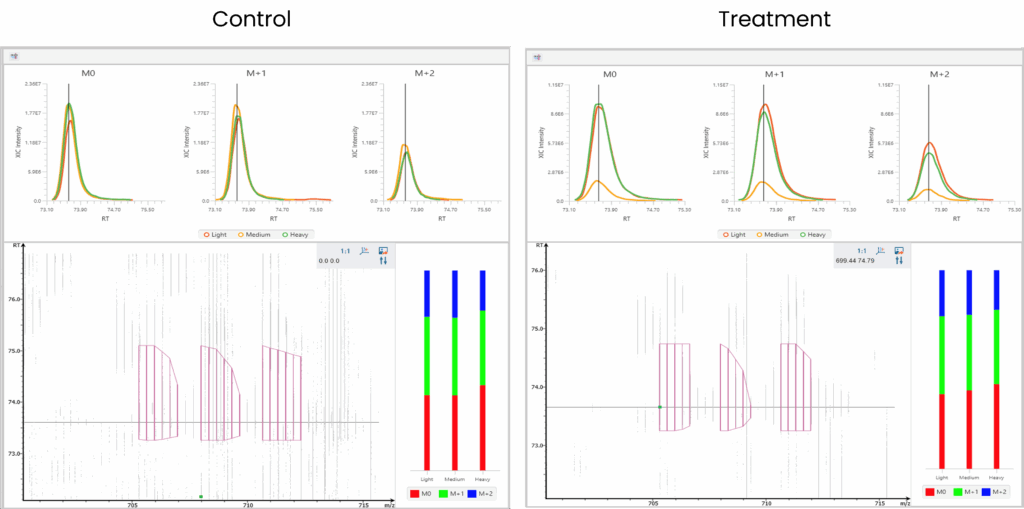The height and width of the screenshot is (509, 1024).
Task: Click the 'M0' chart title in Control panel
Action: 88,74
